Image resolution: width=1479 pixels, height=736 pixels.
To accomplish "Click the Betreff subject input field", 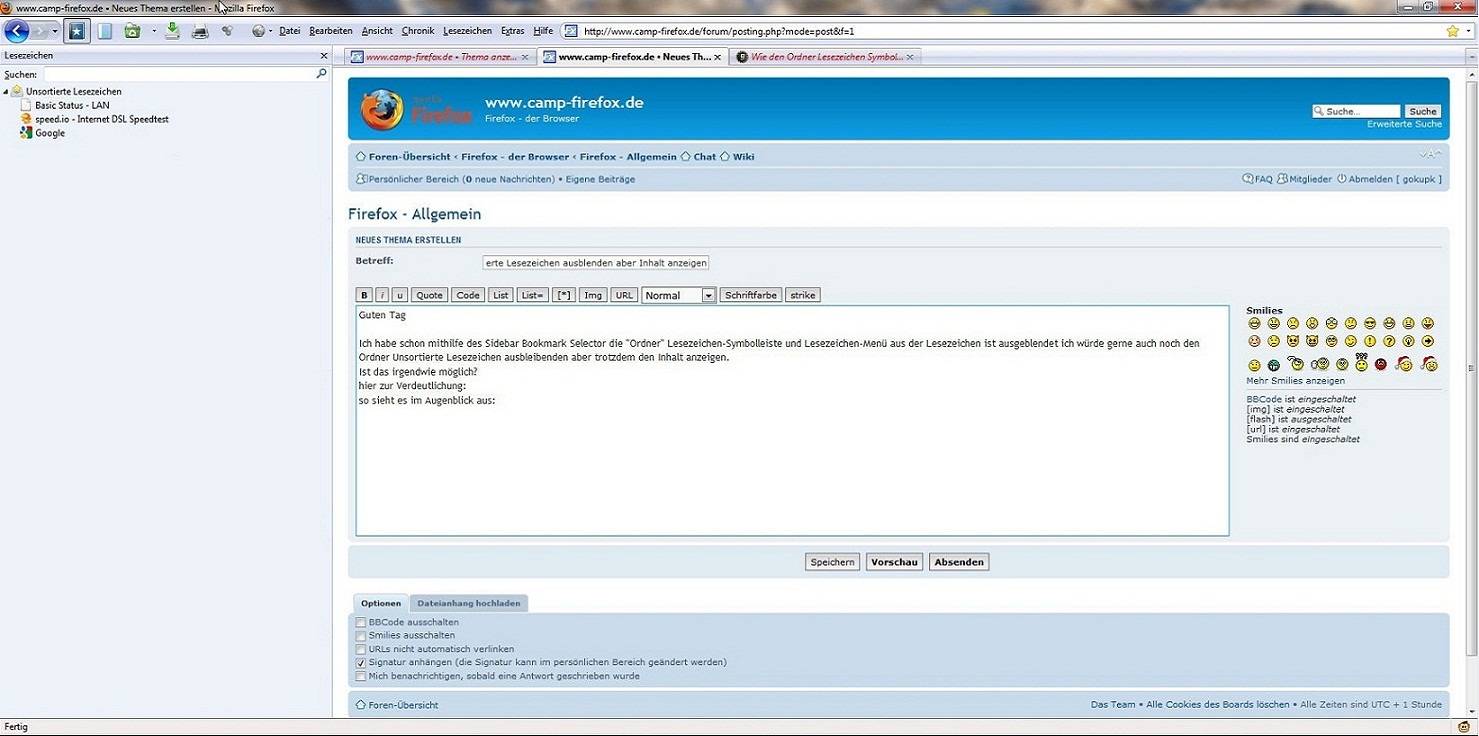I will point(596,263).
